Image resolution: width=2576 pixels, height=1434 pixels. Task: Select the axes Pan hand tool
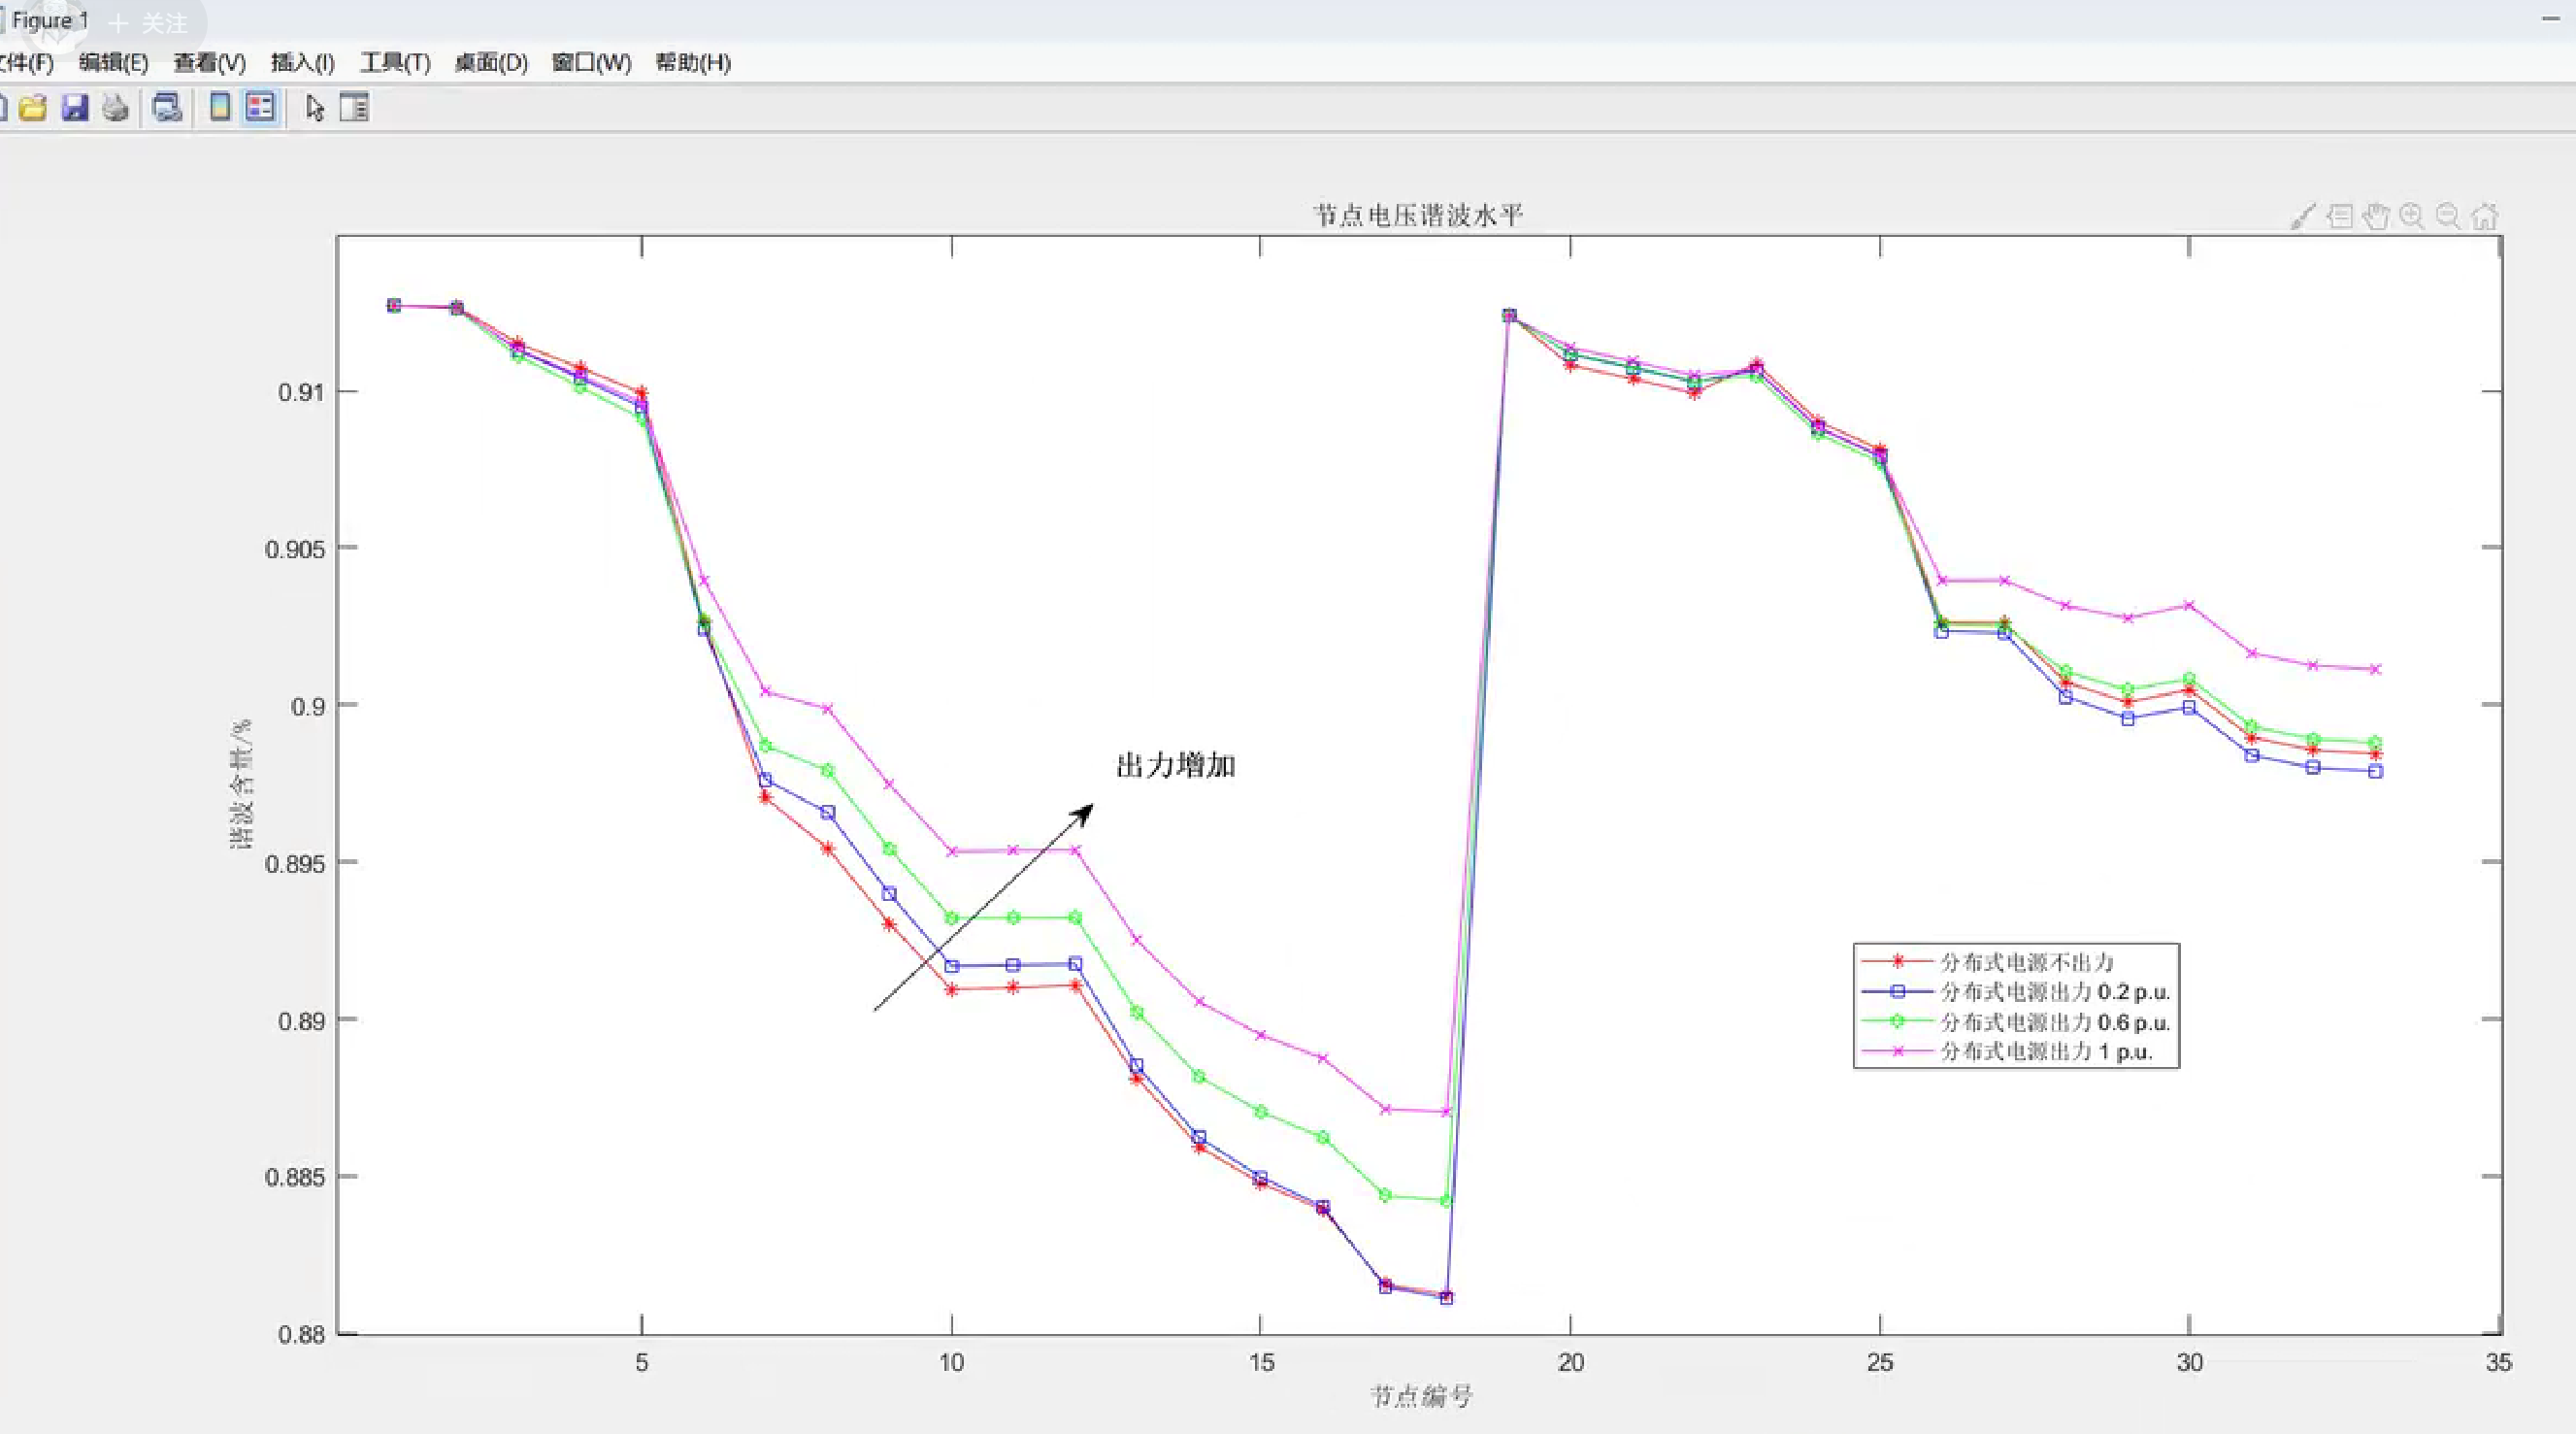2376,216
